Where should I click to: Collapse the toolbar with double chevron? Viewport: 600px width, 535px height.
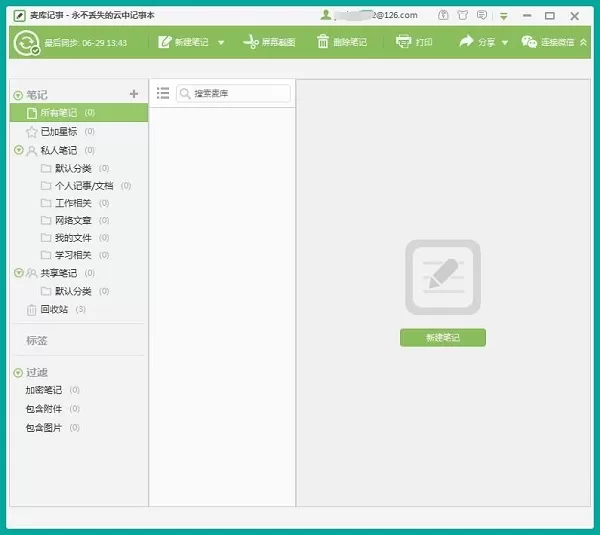pos(584,42)
